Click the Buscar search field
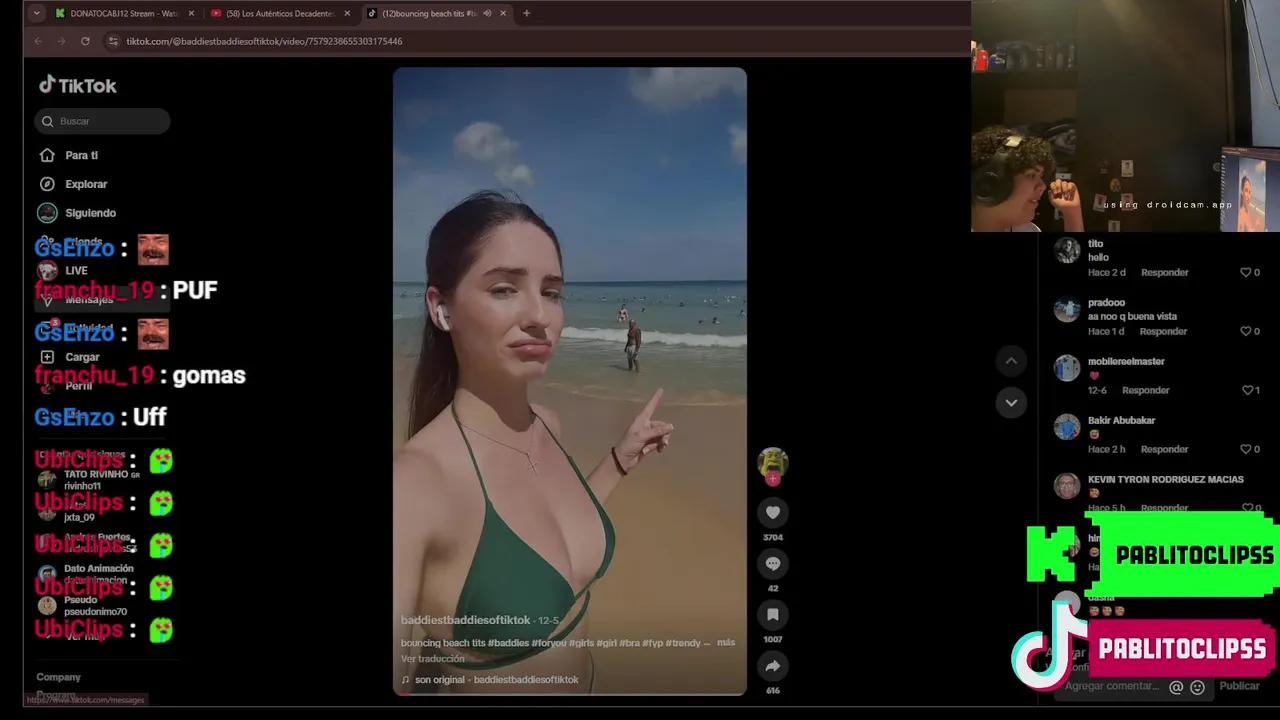 [x=102, y=121]
